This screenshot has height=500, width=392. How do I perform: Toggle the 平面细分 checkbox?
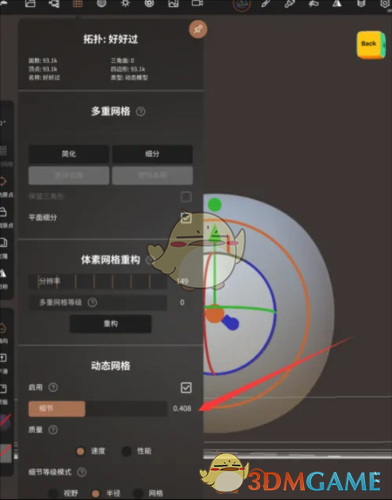186,218
